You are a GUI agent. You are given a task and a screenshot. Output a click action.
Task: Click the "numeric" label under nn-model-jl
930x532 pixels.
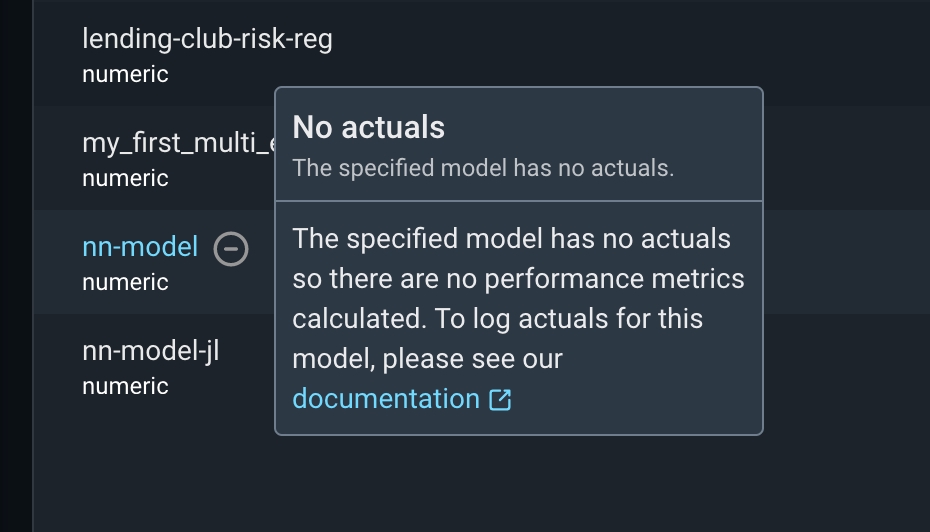(125, 386)
